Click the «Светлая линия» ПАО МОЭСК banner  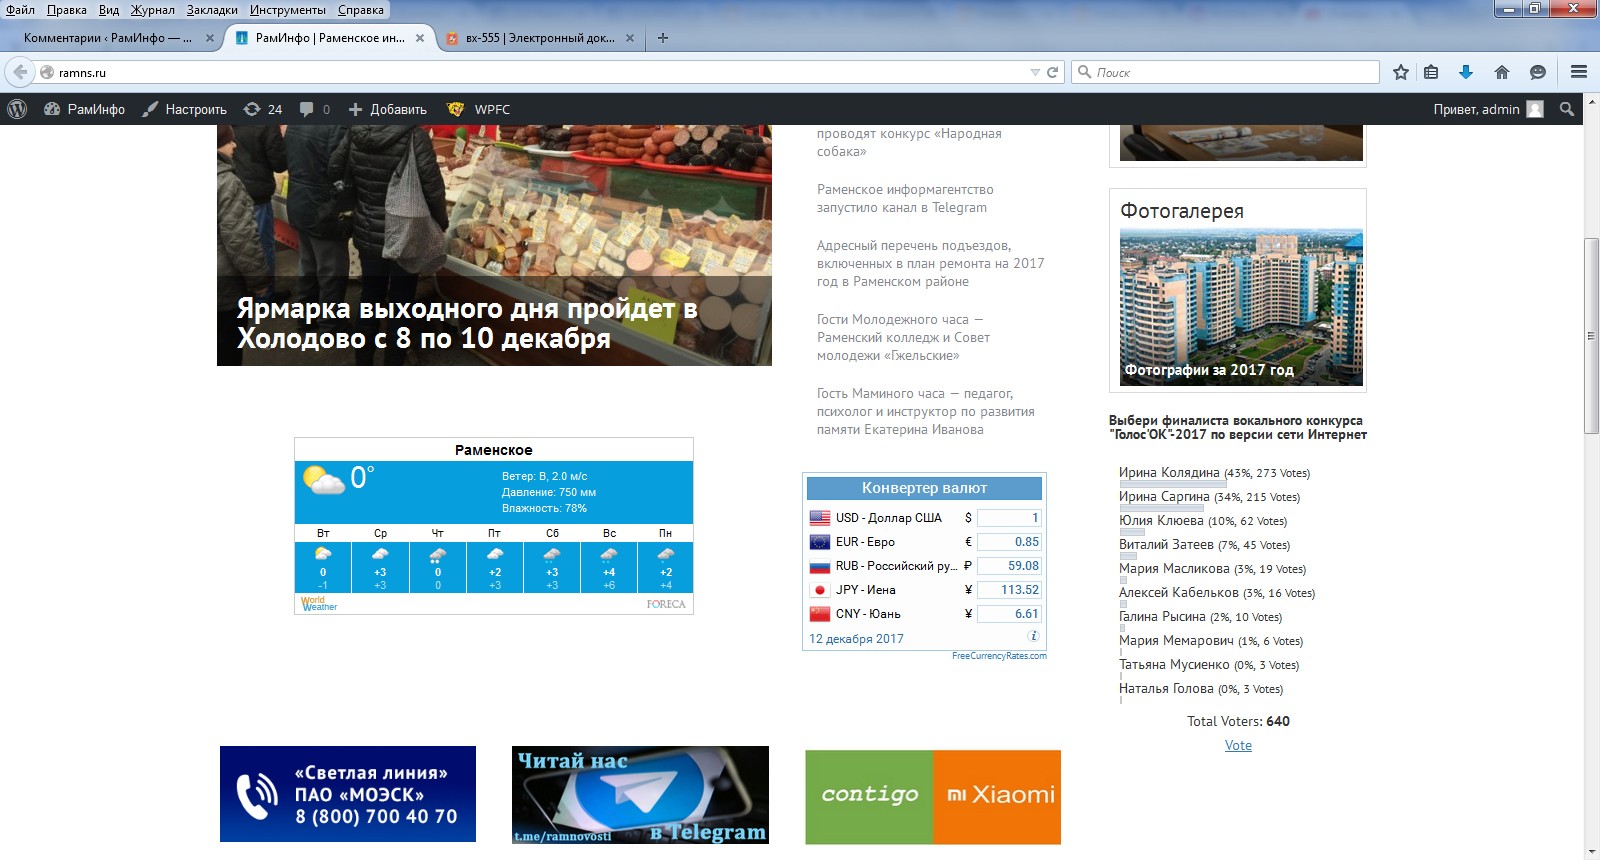tap(348, 794)
